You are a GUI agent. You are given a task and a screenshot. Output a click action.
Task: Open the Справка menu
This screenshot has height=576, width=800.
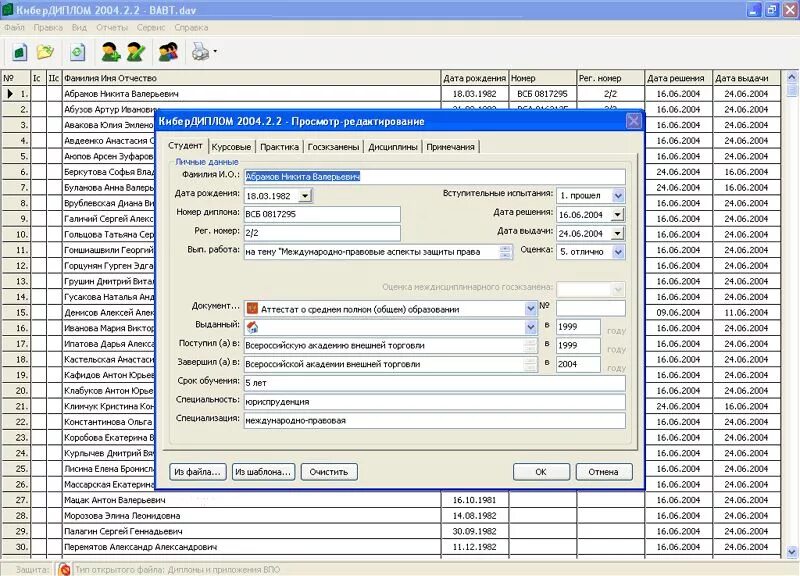pos(191,28)
